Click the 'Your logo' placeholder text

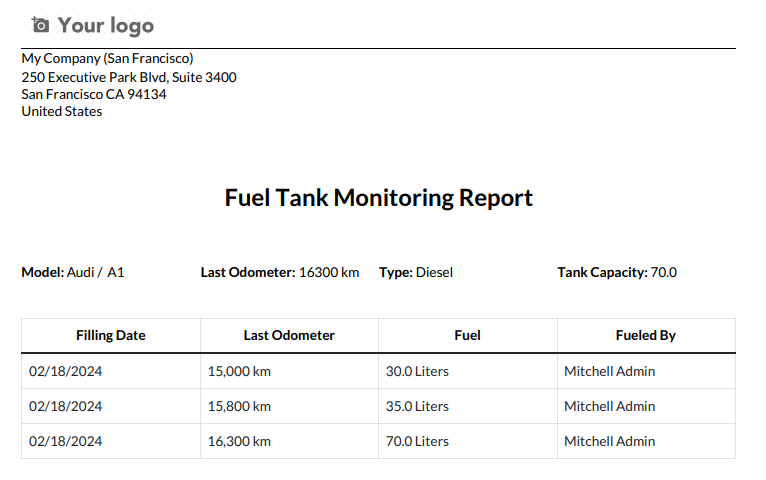(106, 25)
